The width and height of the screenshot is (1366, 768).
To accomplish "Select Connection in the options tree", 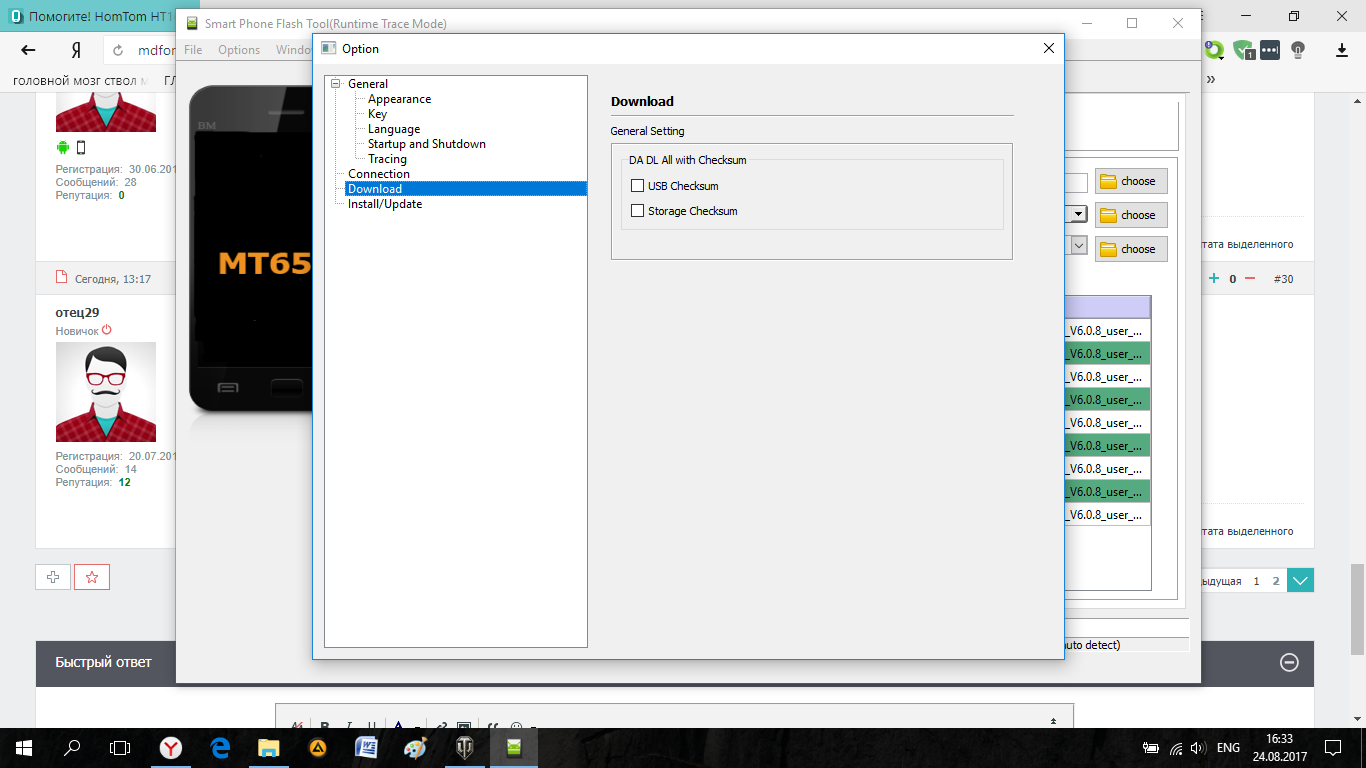I will click(378, 174).
